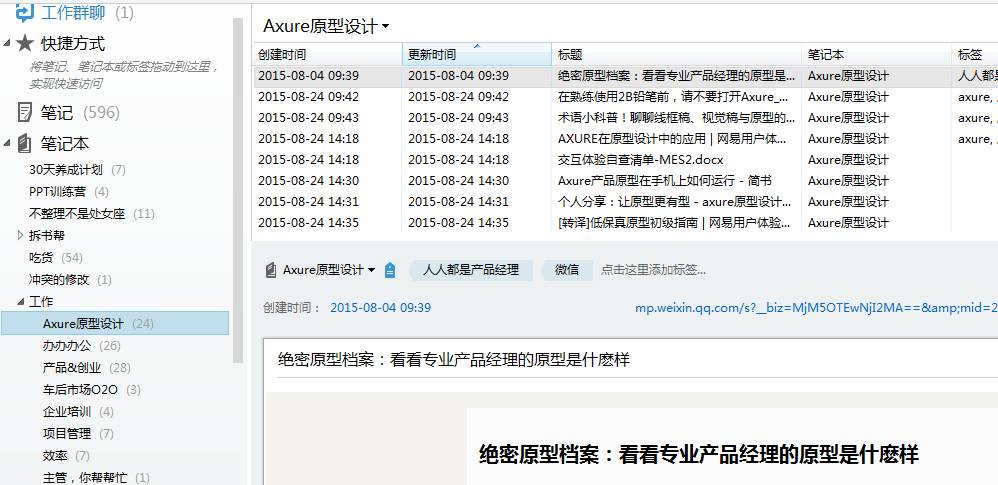Click the created date 2015-08-04 09:39 link

click(381, 308)
